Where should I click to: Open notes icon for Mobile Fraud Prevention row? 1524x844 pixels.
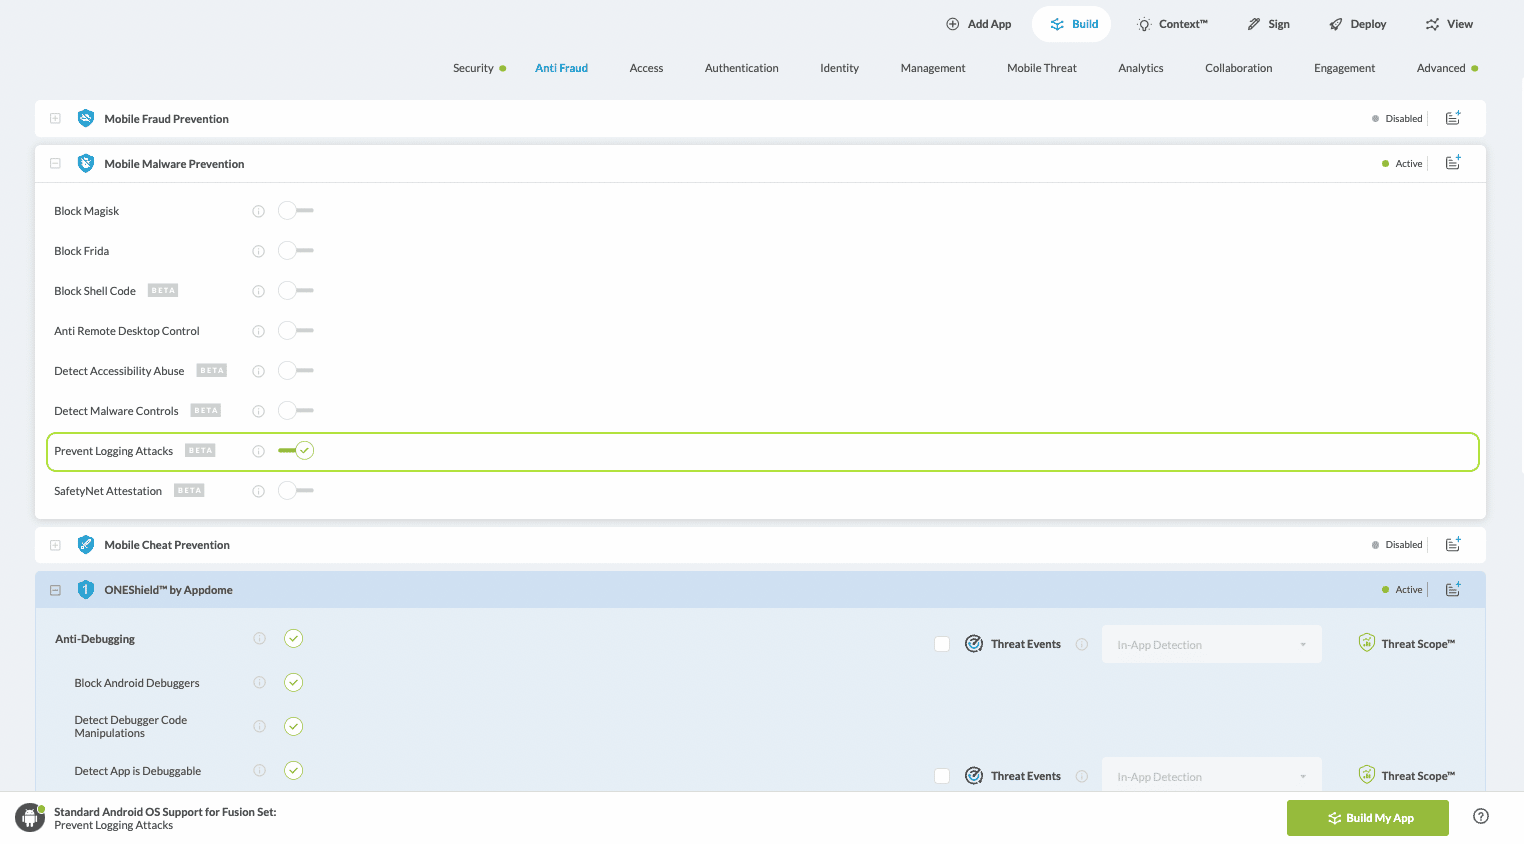(x=1453, y=118)
